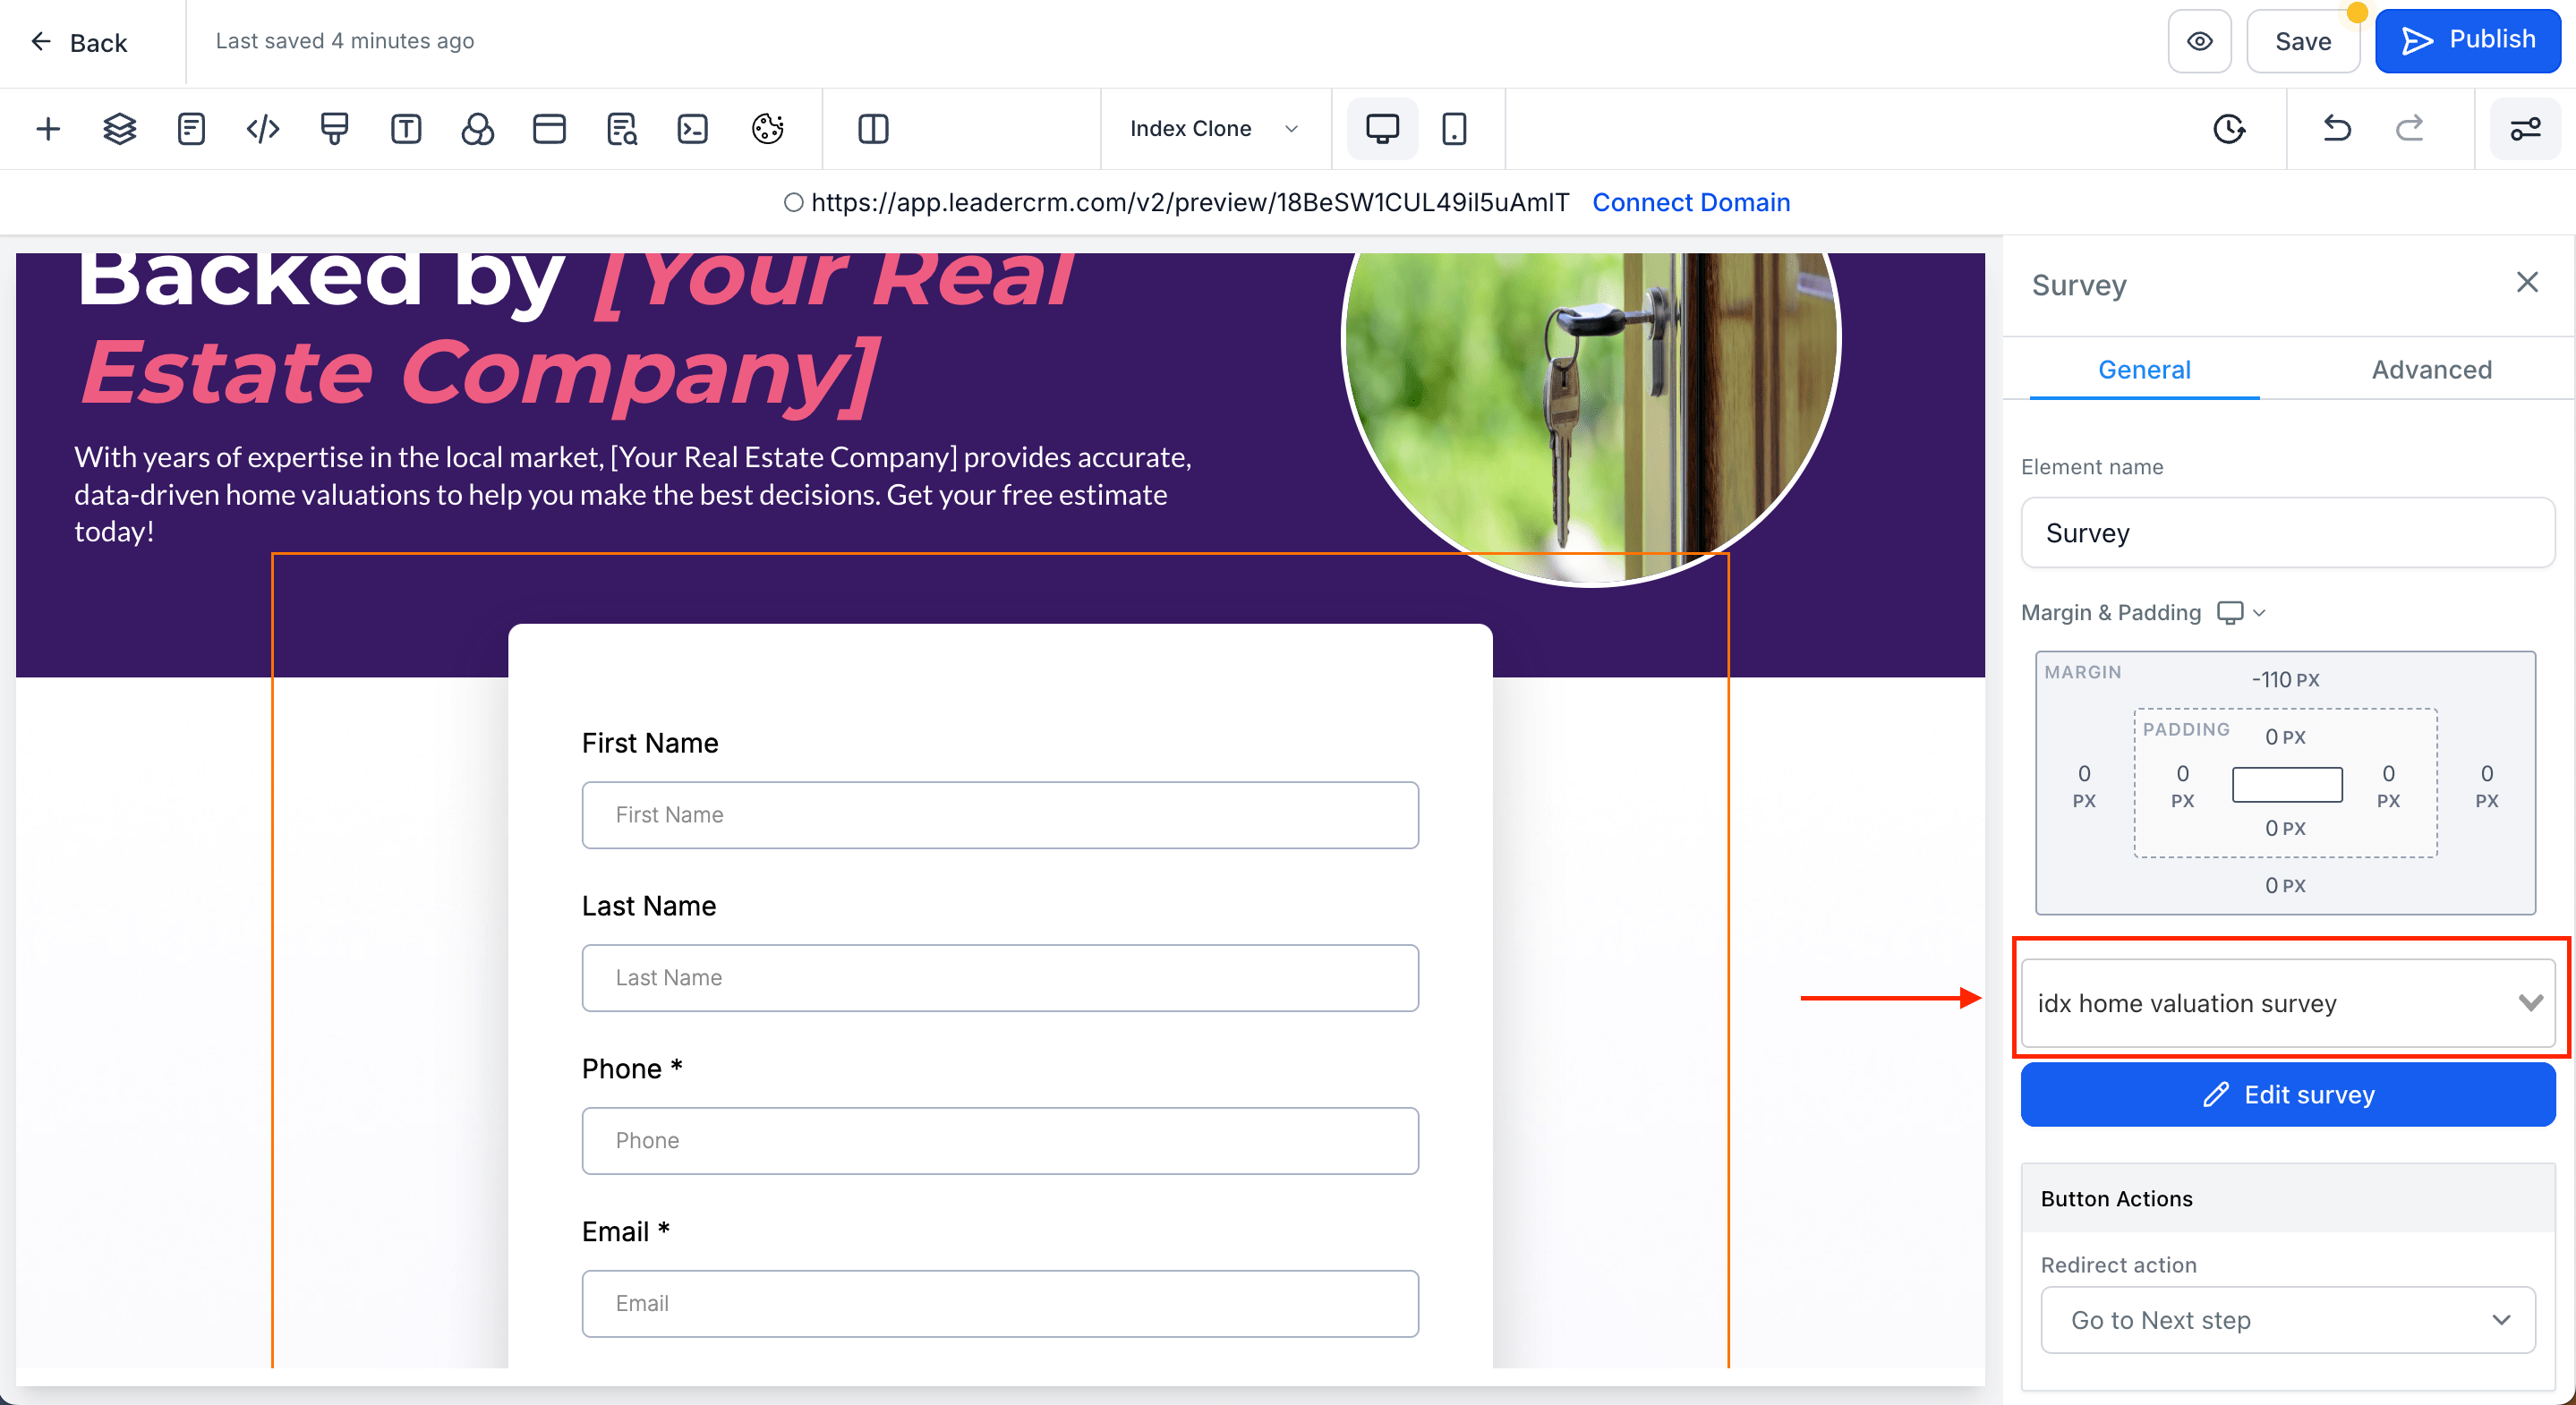Click the version history clock icon
Viewport: 2576px width, 1405px height.
2229,129
